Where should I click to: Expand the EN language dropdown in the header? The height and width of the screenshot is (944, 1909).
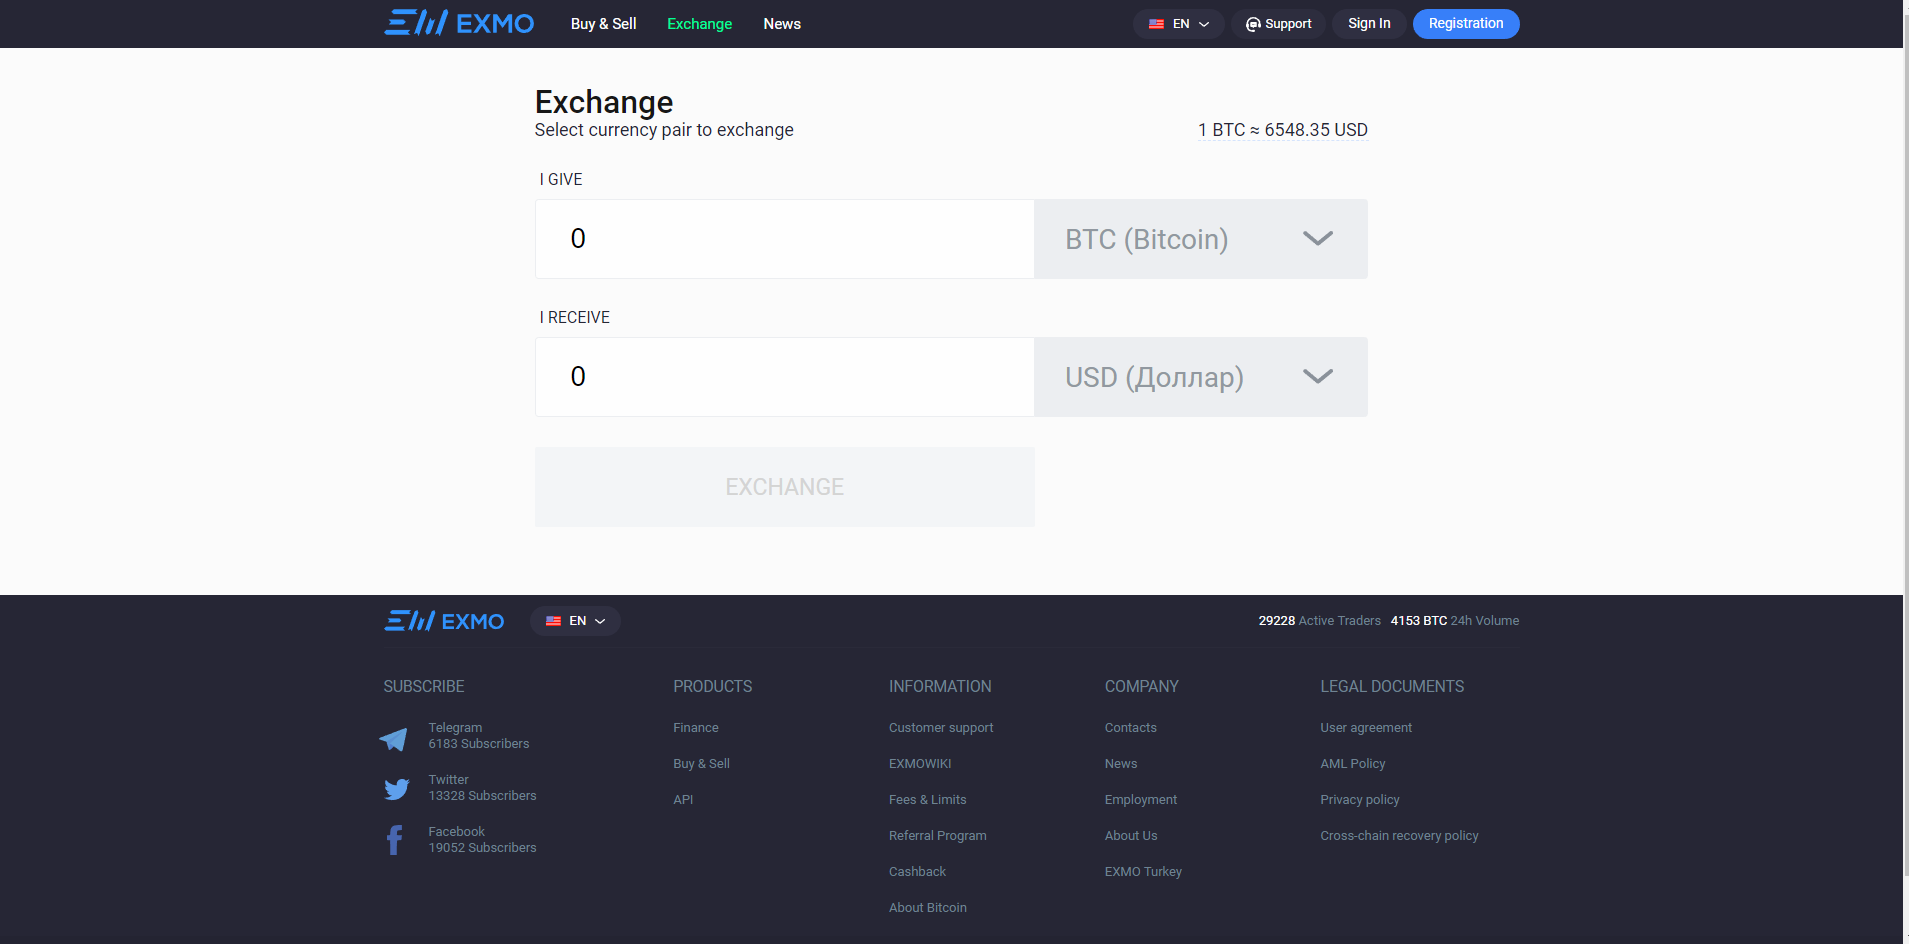1203,23
